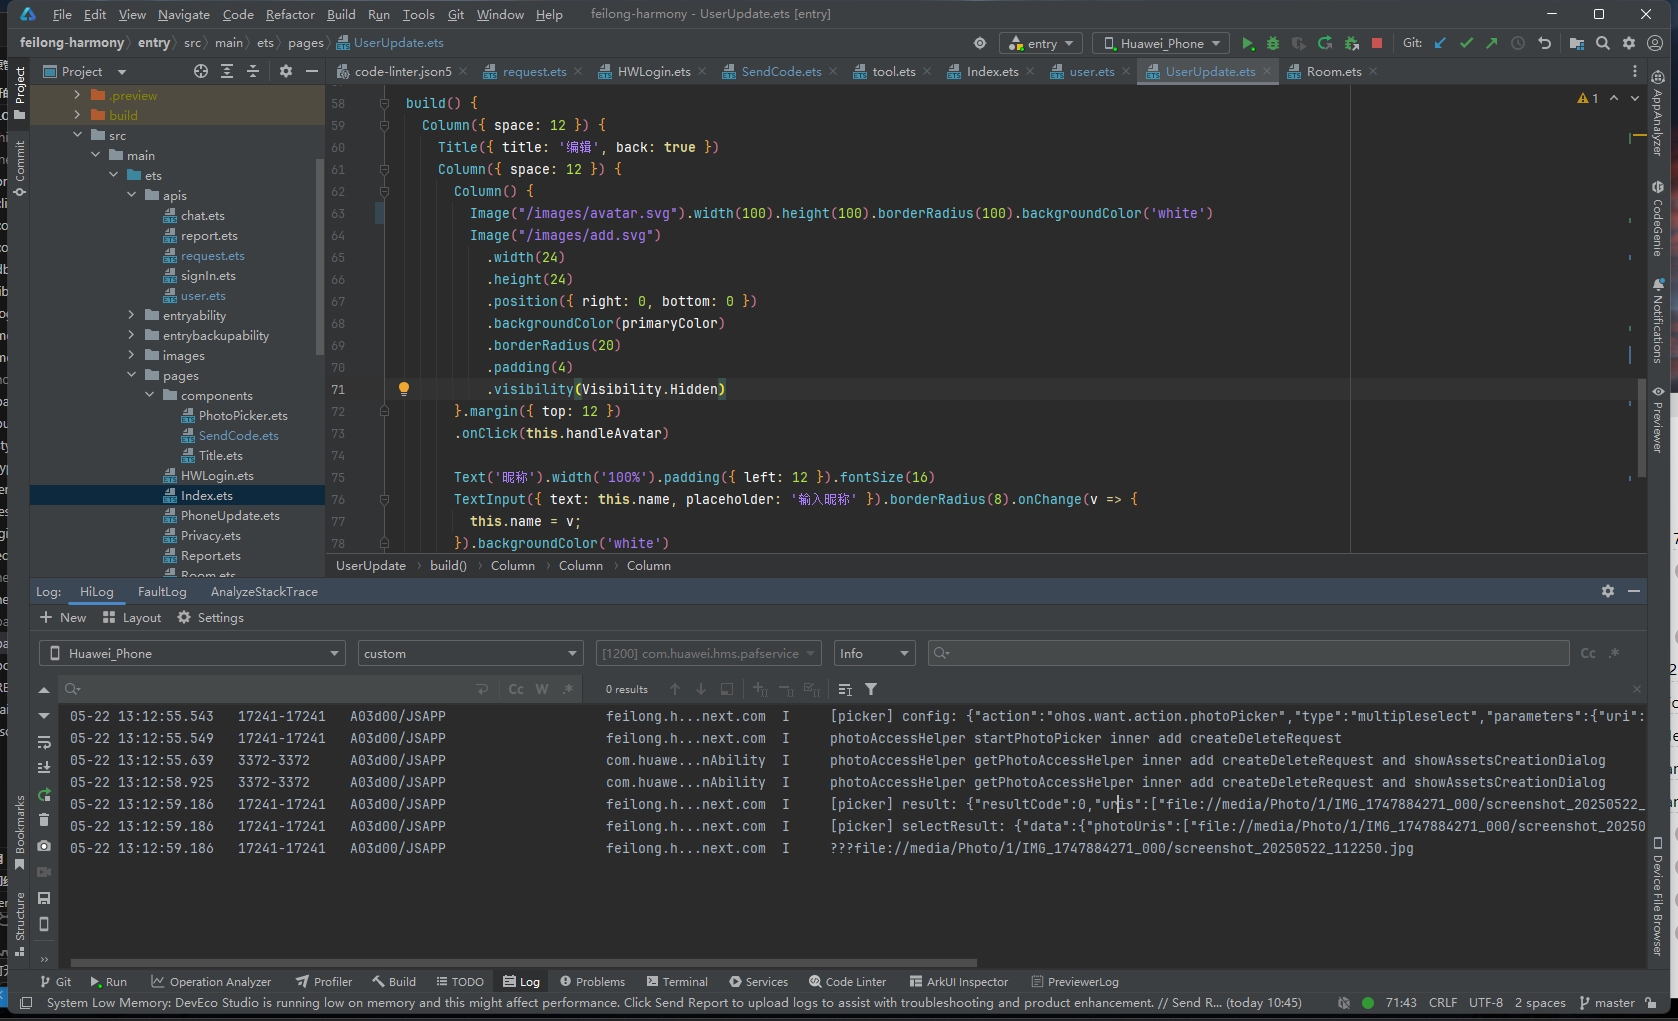This screenshot has height=1021, width=1678.
Task: Take a device screenshot using camera icon
Action: pos(44,846)
